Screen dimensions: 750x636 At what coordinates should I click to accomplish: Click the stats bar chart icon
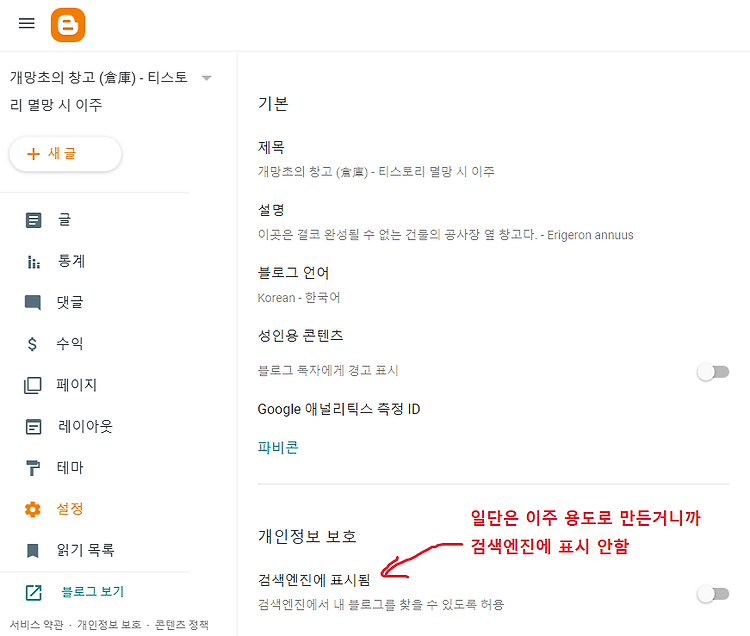point(33,262)
